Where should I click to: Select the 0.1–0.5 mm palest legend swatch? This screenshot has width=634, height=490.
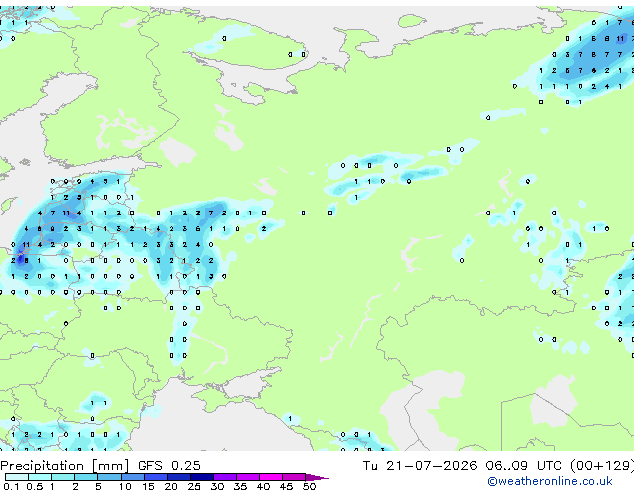point(17,477)
